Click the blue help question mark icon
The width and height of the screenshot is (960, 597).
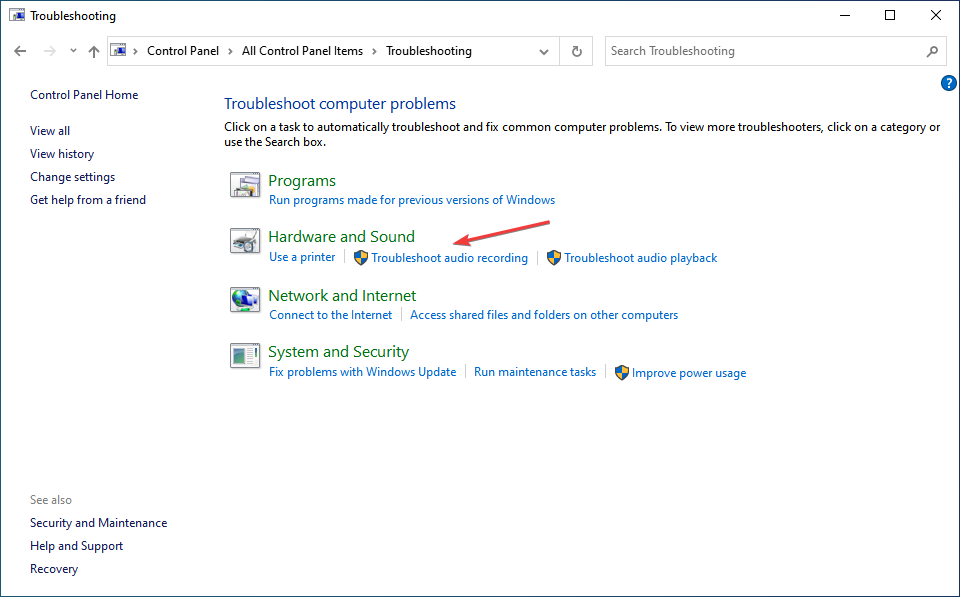(x=948, y=83)
